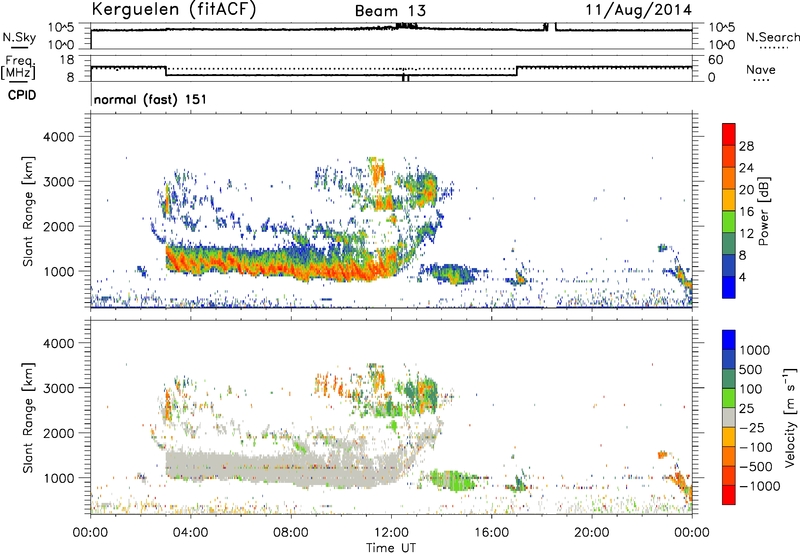Image resolution: width=800 pixels, height=554 pixels.
Task: Click the gray segment of Velocity colorbar
Action: click(729, 417)
